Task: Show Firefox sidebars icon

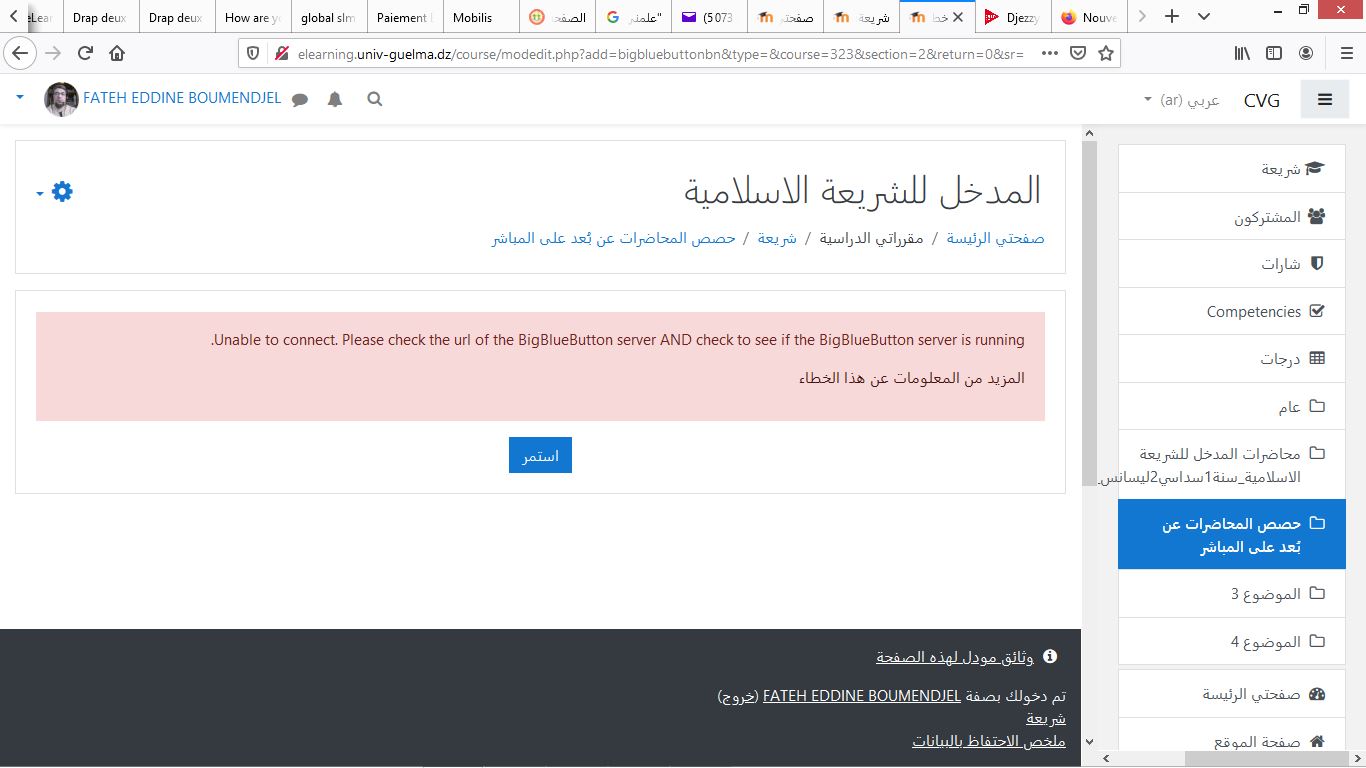Action: click(1274, 53)
